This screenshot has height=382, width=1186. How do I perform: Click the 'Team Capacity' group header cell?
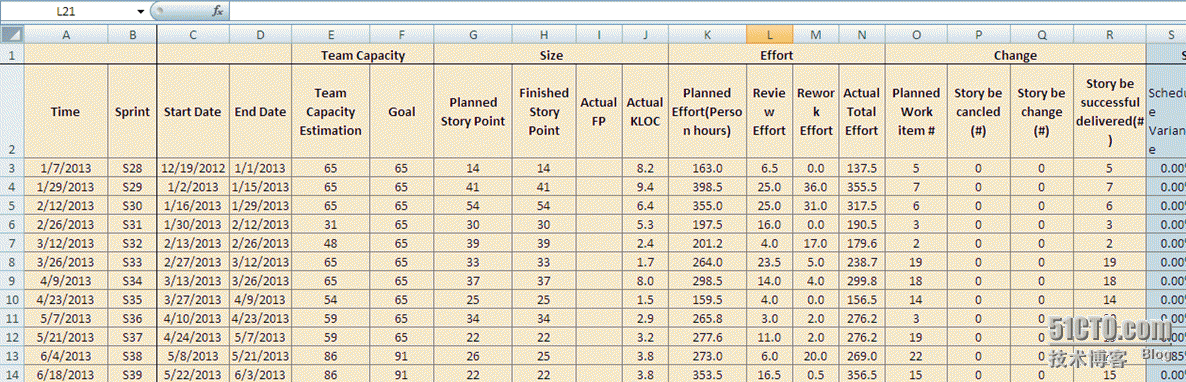pyautogui.click(x=363, y=55)
